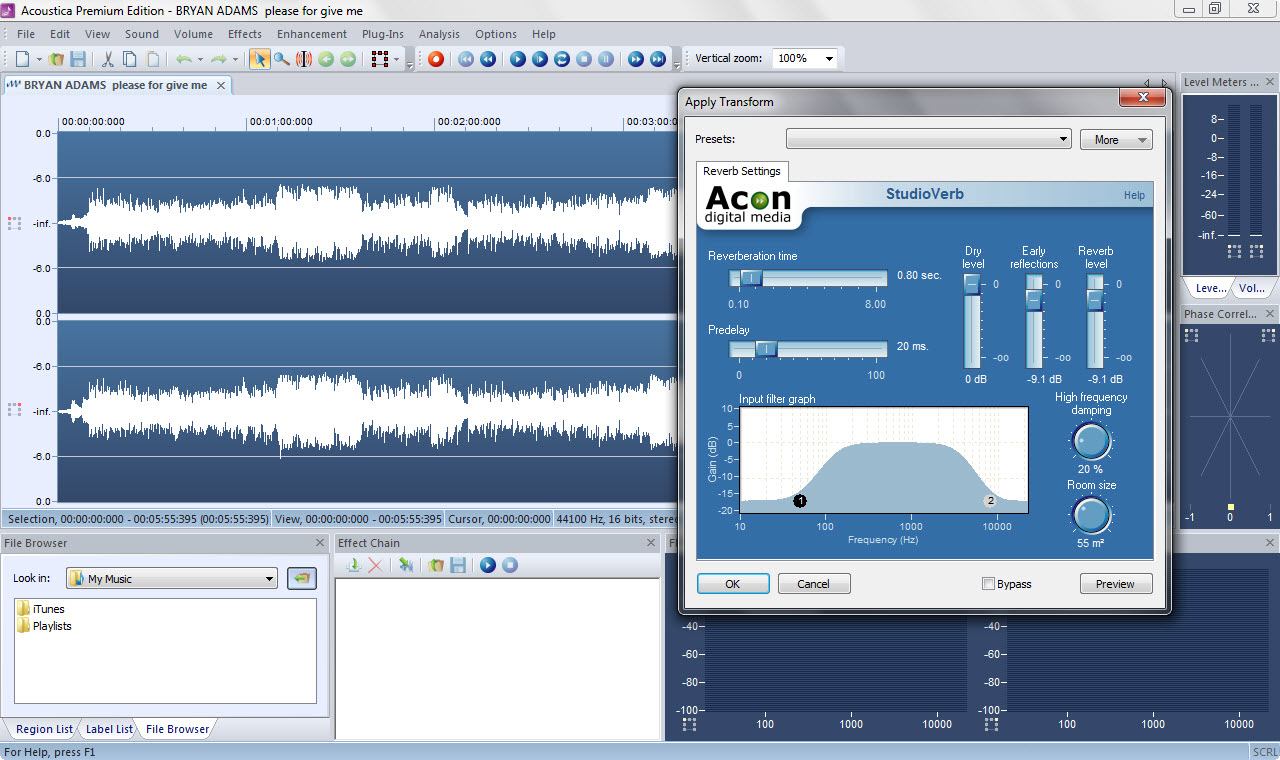Copy the selection using the toolbar icon
Image resolution: width=1280 pixels, height=760 pixels.
130,59
